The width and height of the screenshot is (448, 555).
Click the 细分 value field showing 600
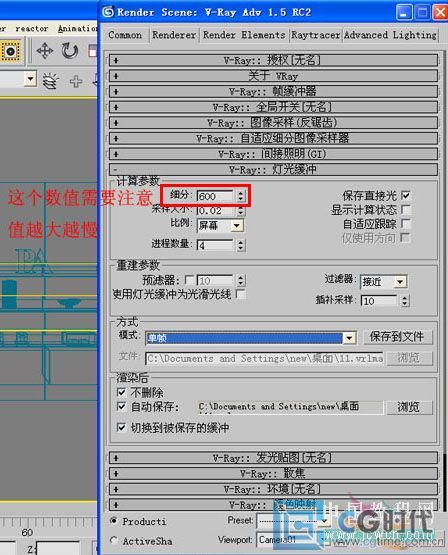215,196
